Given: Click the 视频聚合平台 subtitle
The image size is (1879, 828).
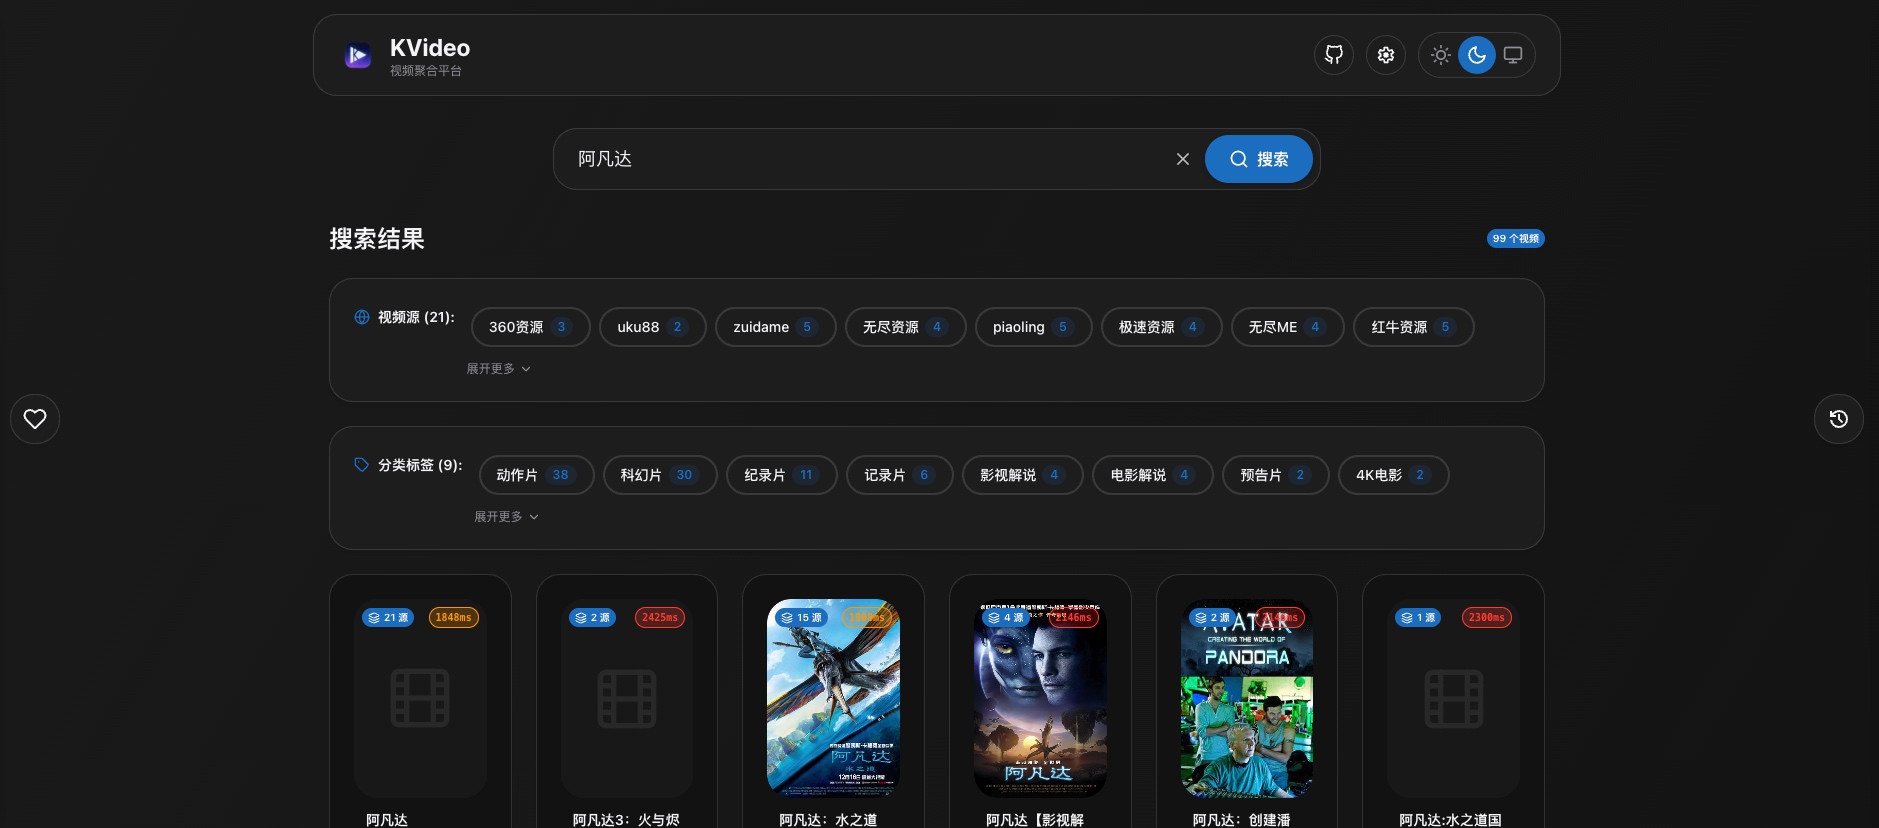Looking at the screenshot, I should tap(426, 71).
